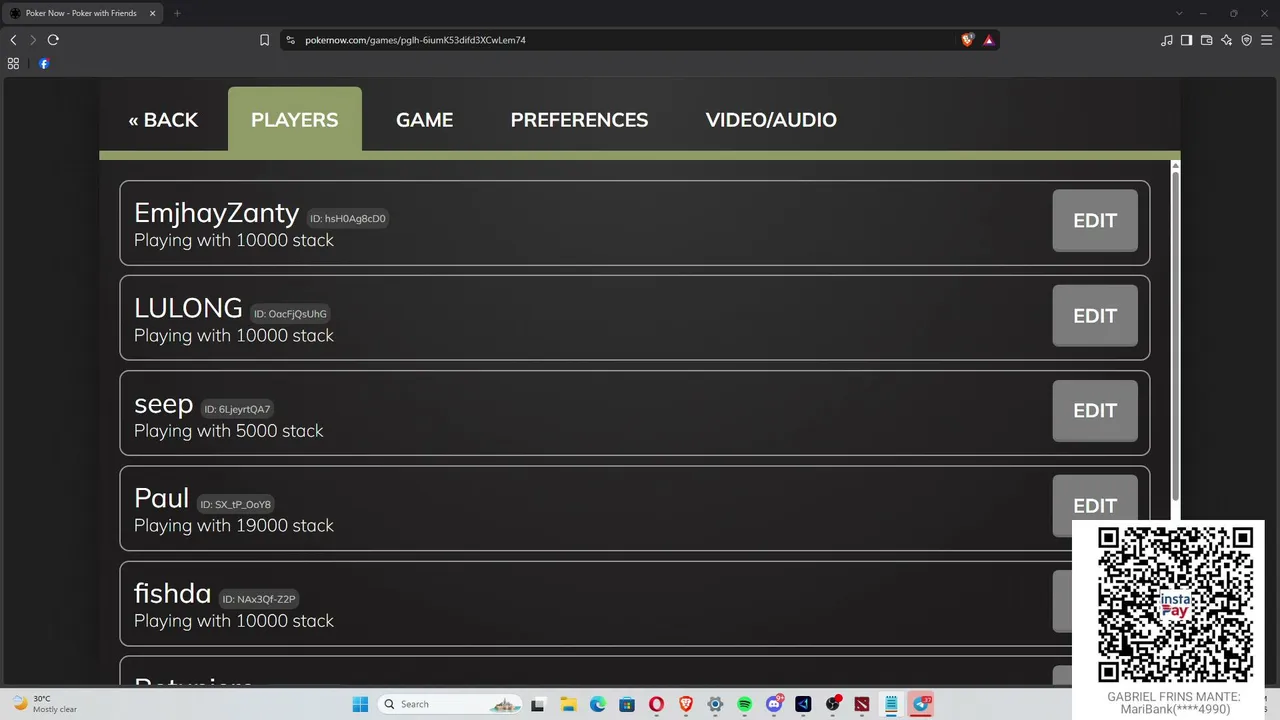Edit player LULONG
1280x720 pixels.
pos(1095,316)
